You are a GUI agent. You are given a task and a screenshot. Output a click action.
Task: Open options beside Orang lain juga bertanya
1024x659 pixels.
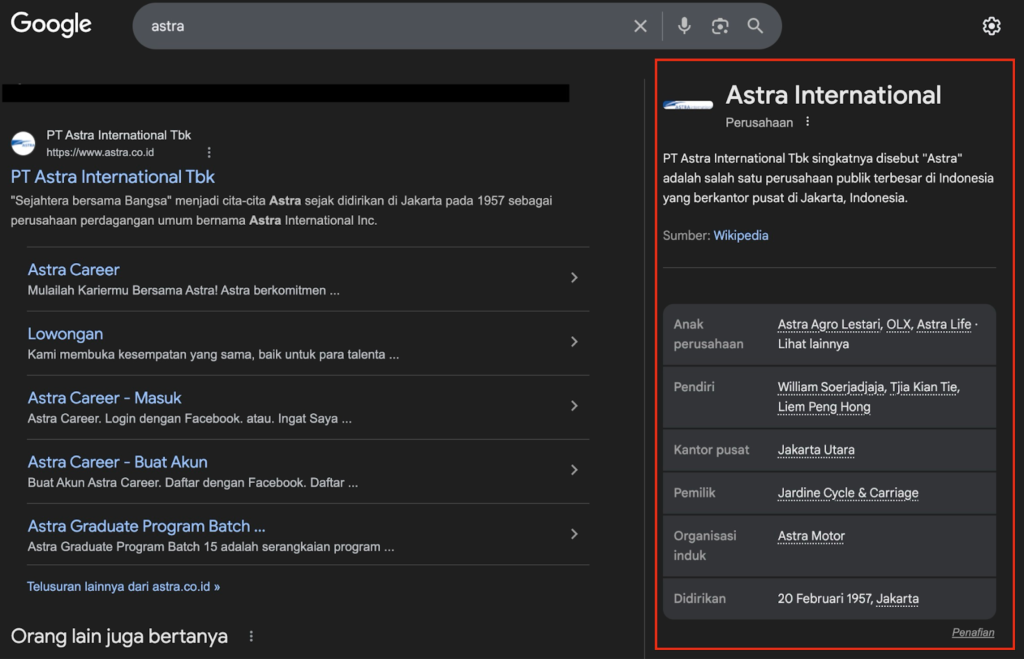tap(251, 636)
